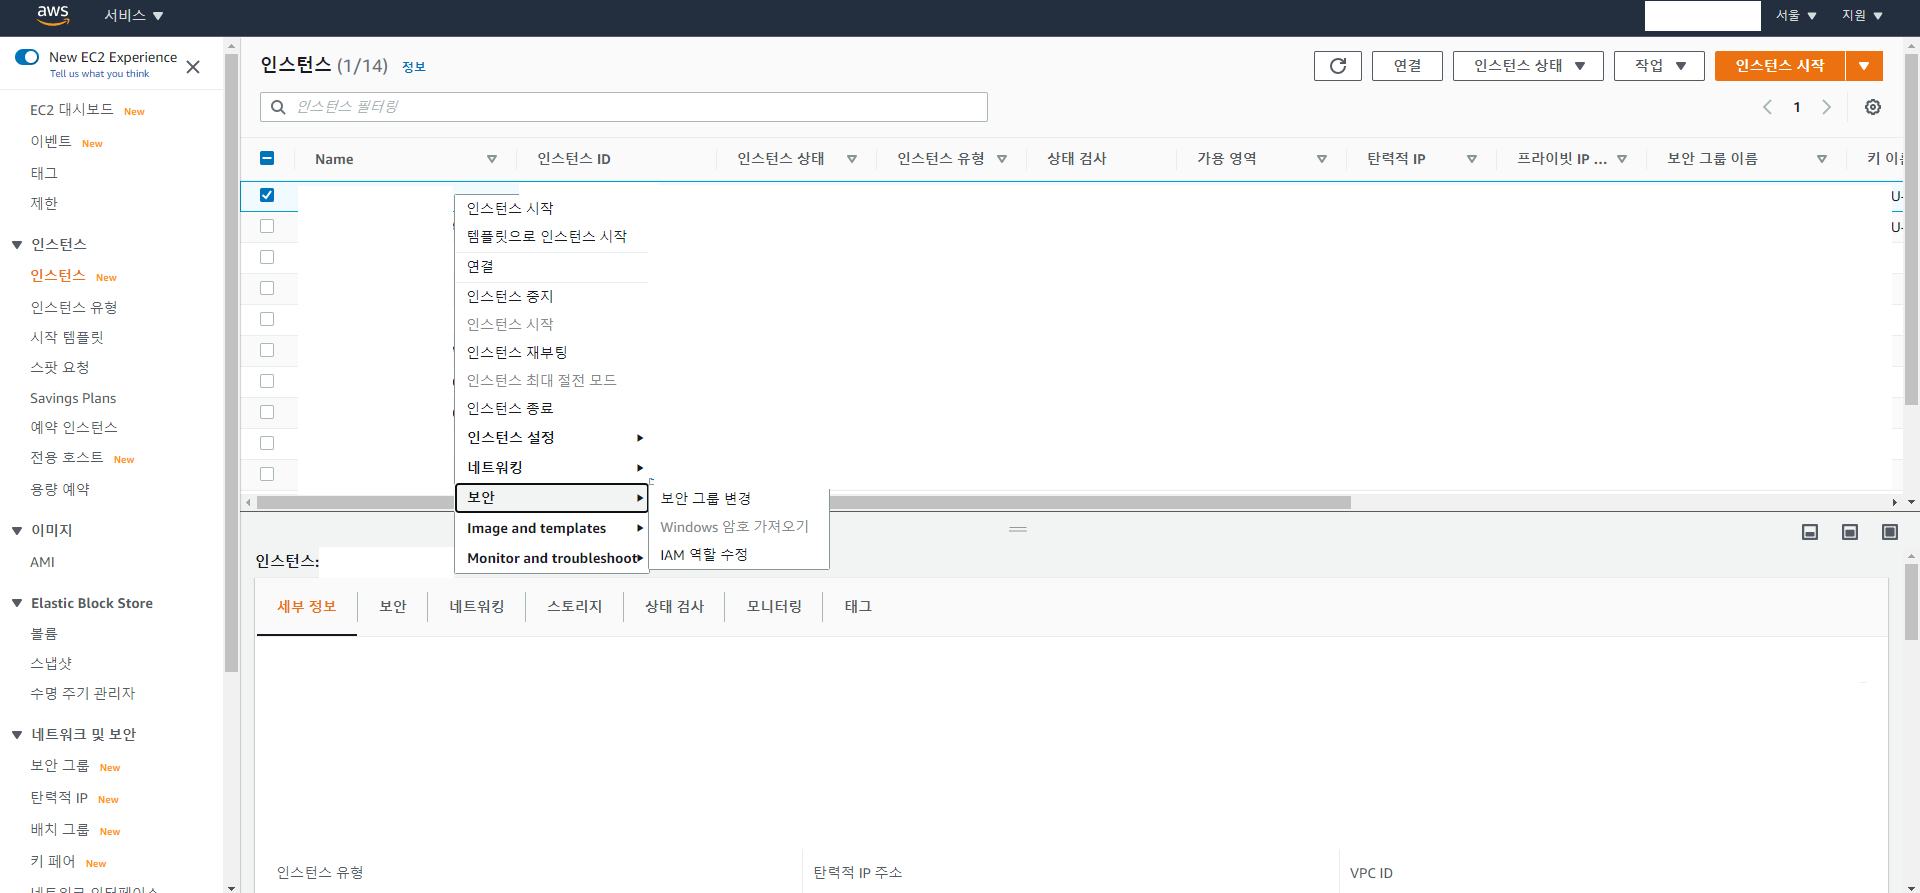Check the fourth instance row checkbox
1920x893 pixels.
click(x=267, y=288)
